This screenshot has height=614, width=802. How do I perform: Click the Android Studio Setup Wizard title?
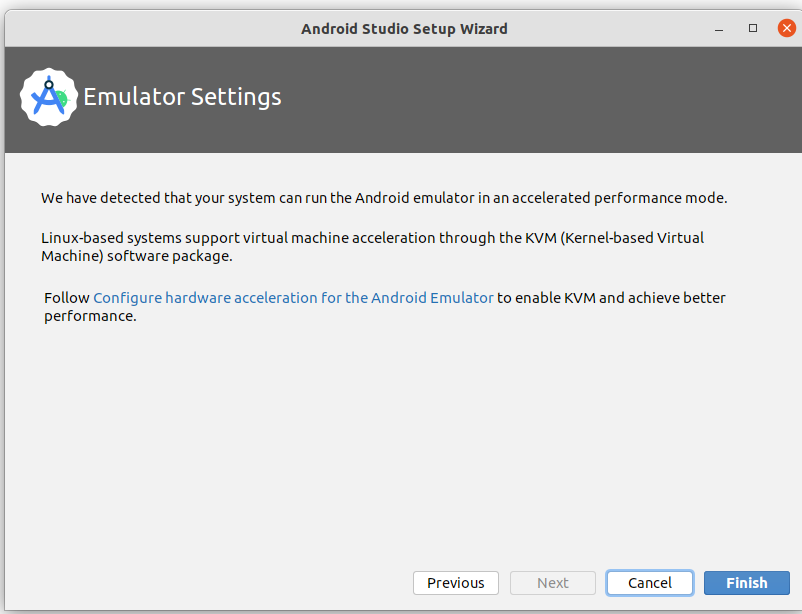point(404,29)
